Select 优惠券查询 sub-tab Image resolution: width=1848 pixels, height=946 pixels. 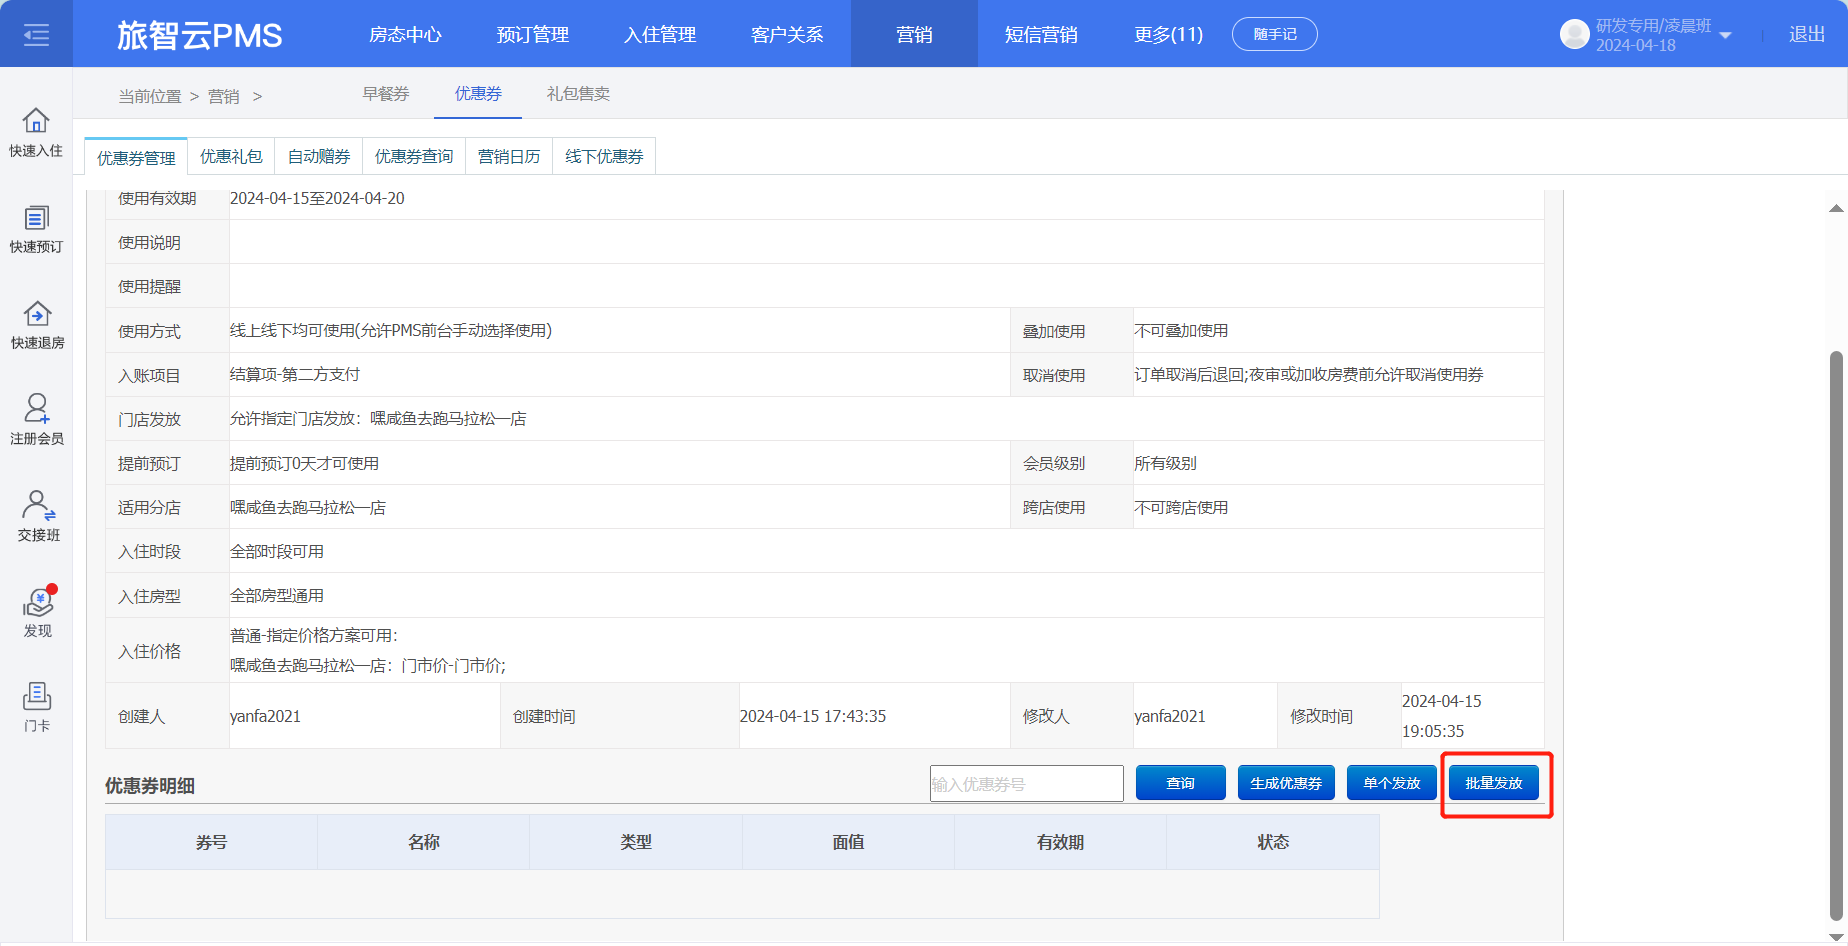coord(414,156)
